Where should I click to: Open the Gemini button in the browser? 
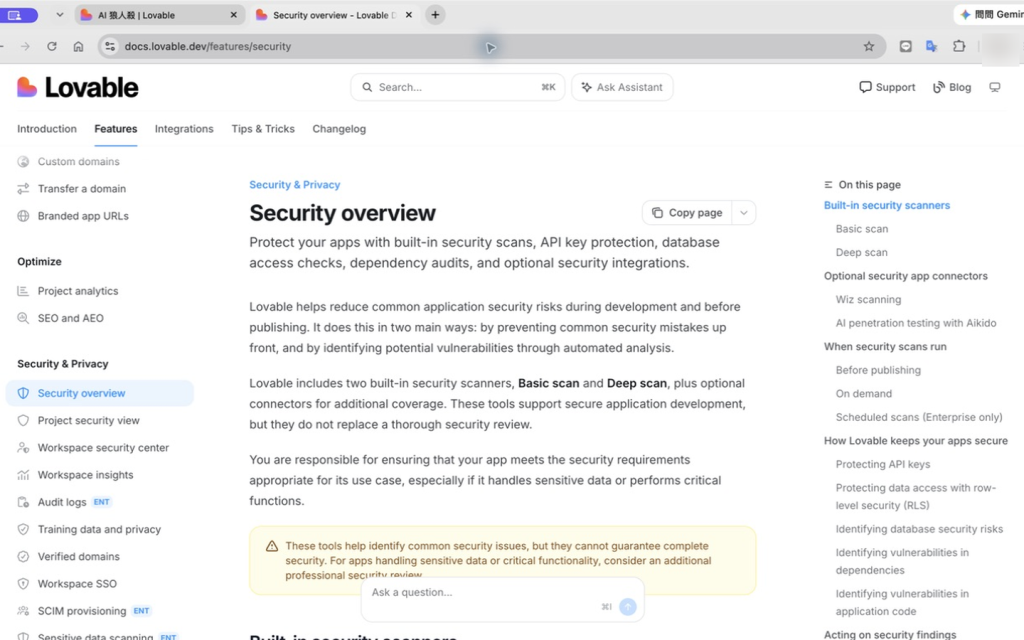click(991, 14)
